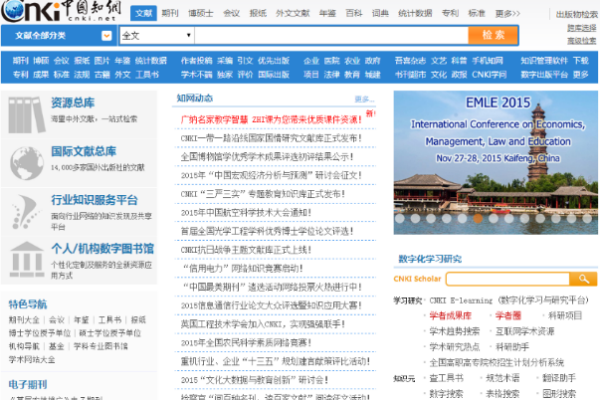Click the orange 检索 button
600x400 pixels.
[493, 36]
